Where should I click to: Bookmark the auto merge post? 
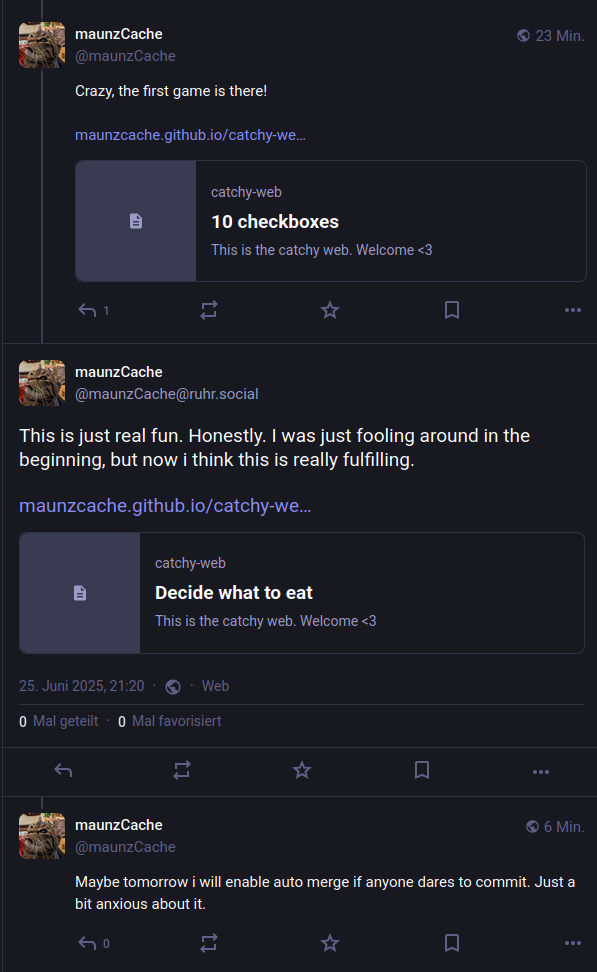(452, 943)
